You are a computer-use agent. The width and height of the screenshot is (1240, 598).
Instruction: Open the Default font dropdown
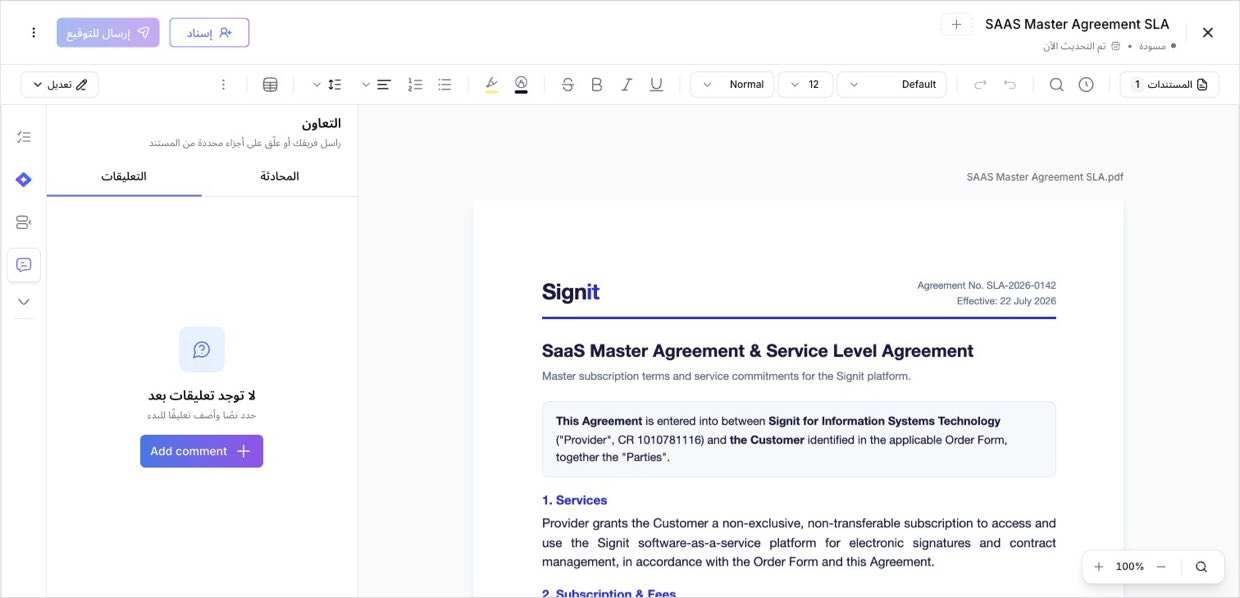click(892, 85)
